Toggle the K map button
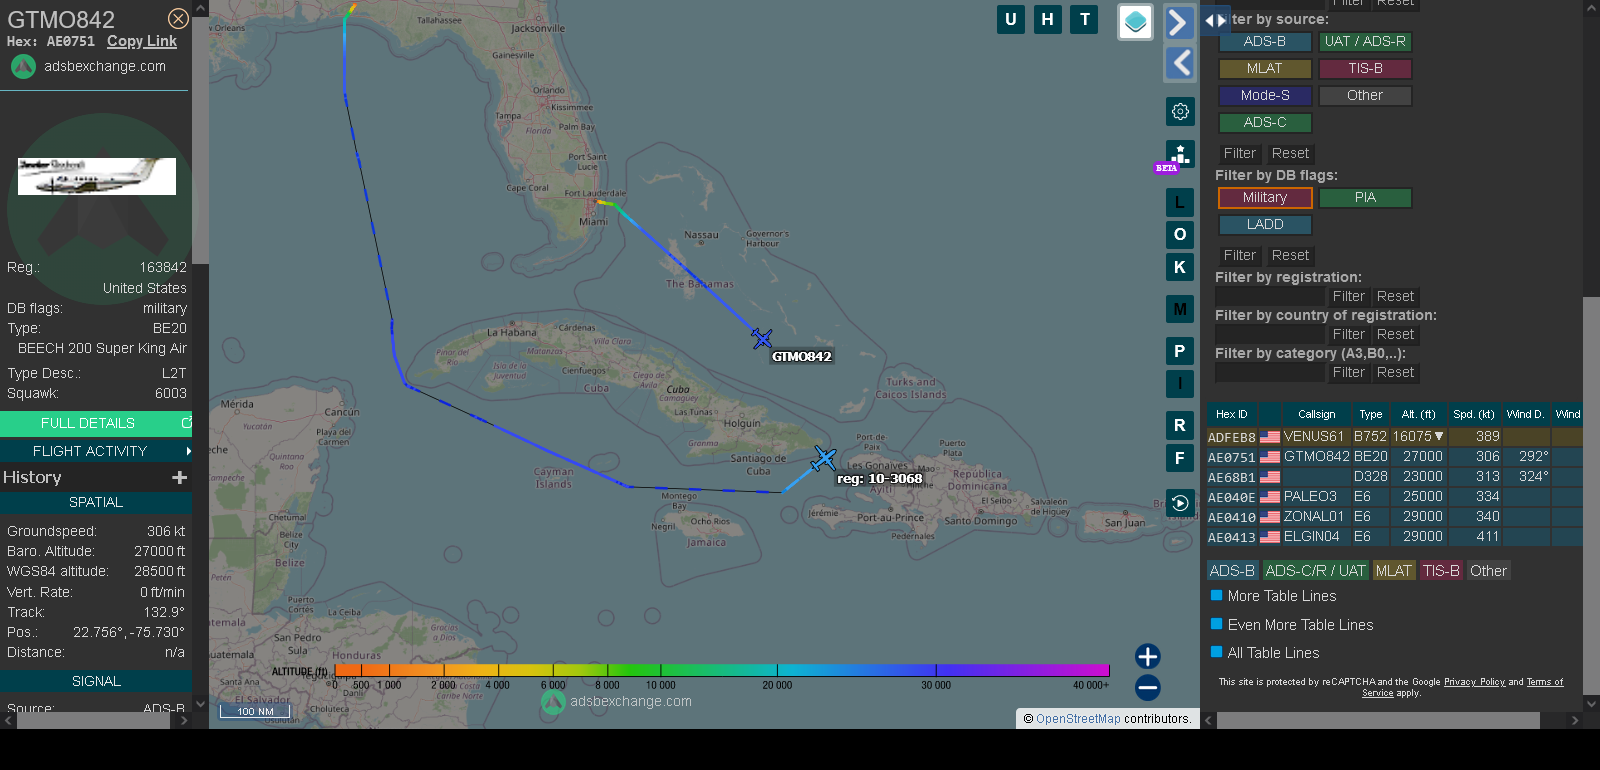This screenshot has width=1600, height=770. [x=1180, y=267]
